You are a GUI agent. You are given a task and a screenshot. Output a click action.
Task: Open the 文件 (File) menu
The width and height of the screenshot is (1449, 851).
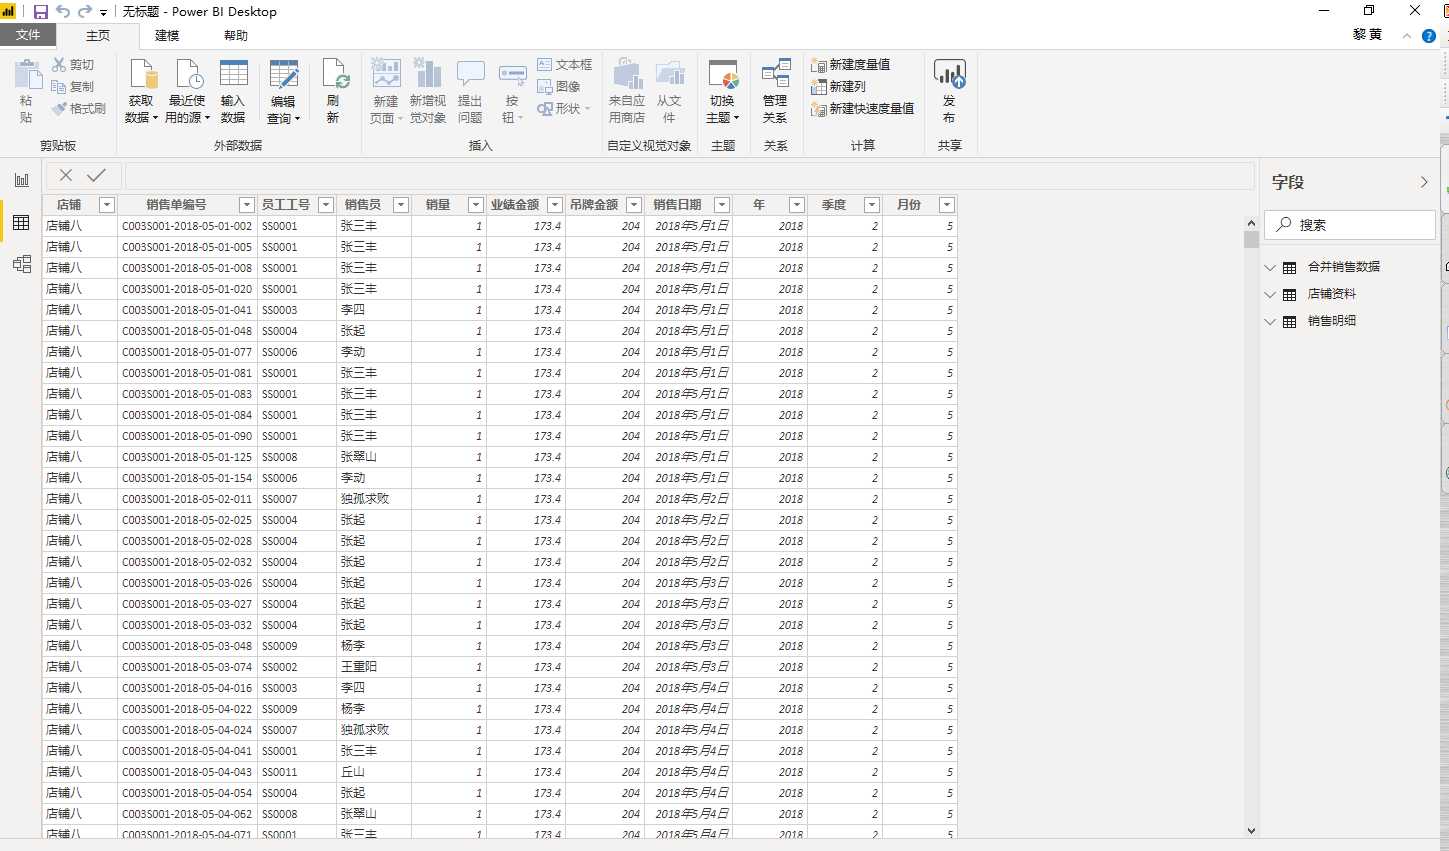[x=28, y=35]
